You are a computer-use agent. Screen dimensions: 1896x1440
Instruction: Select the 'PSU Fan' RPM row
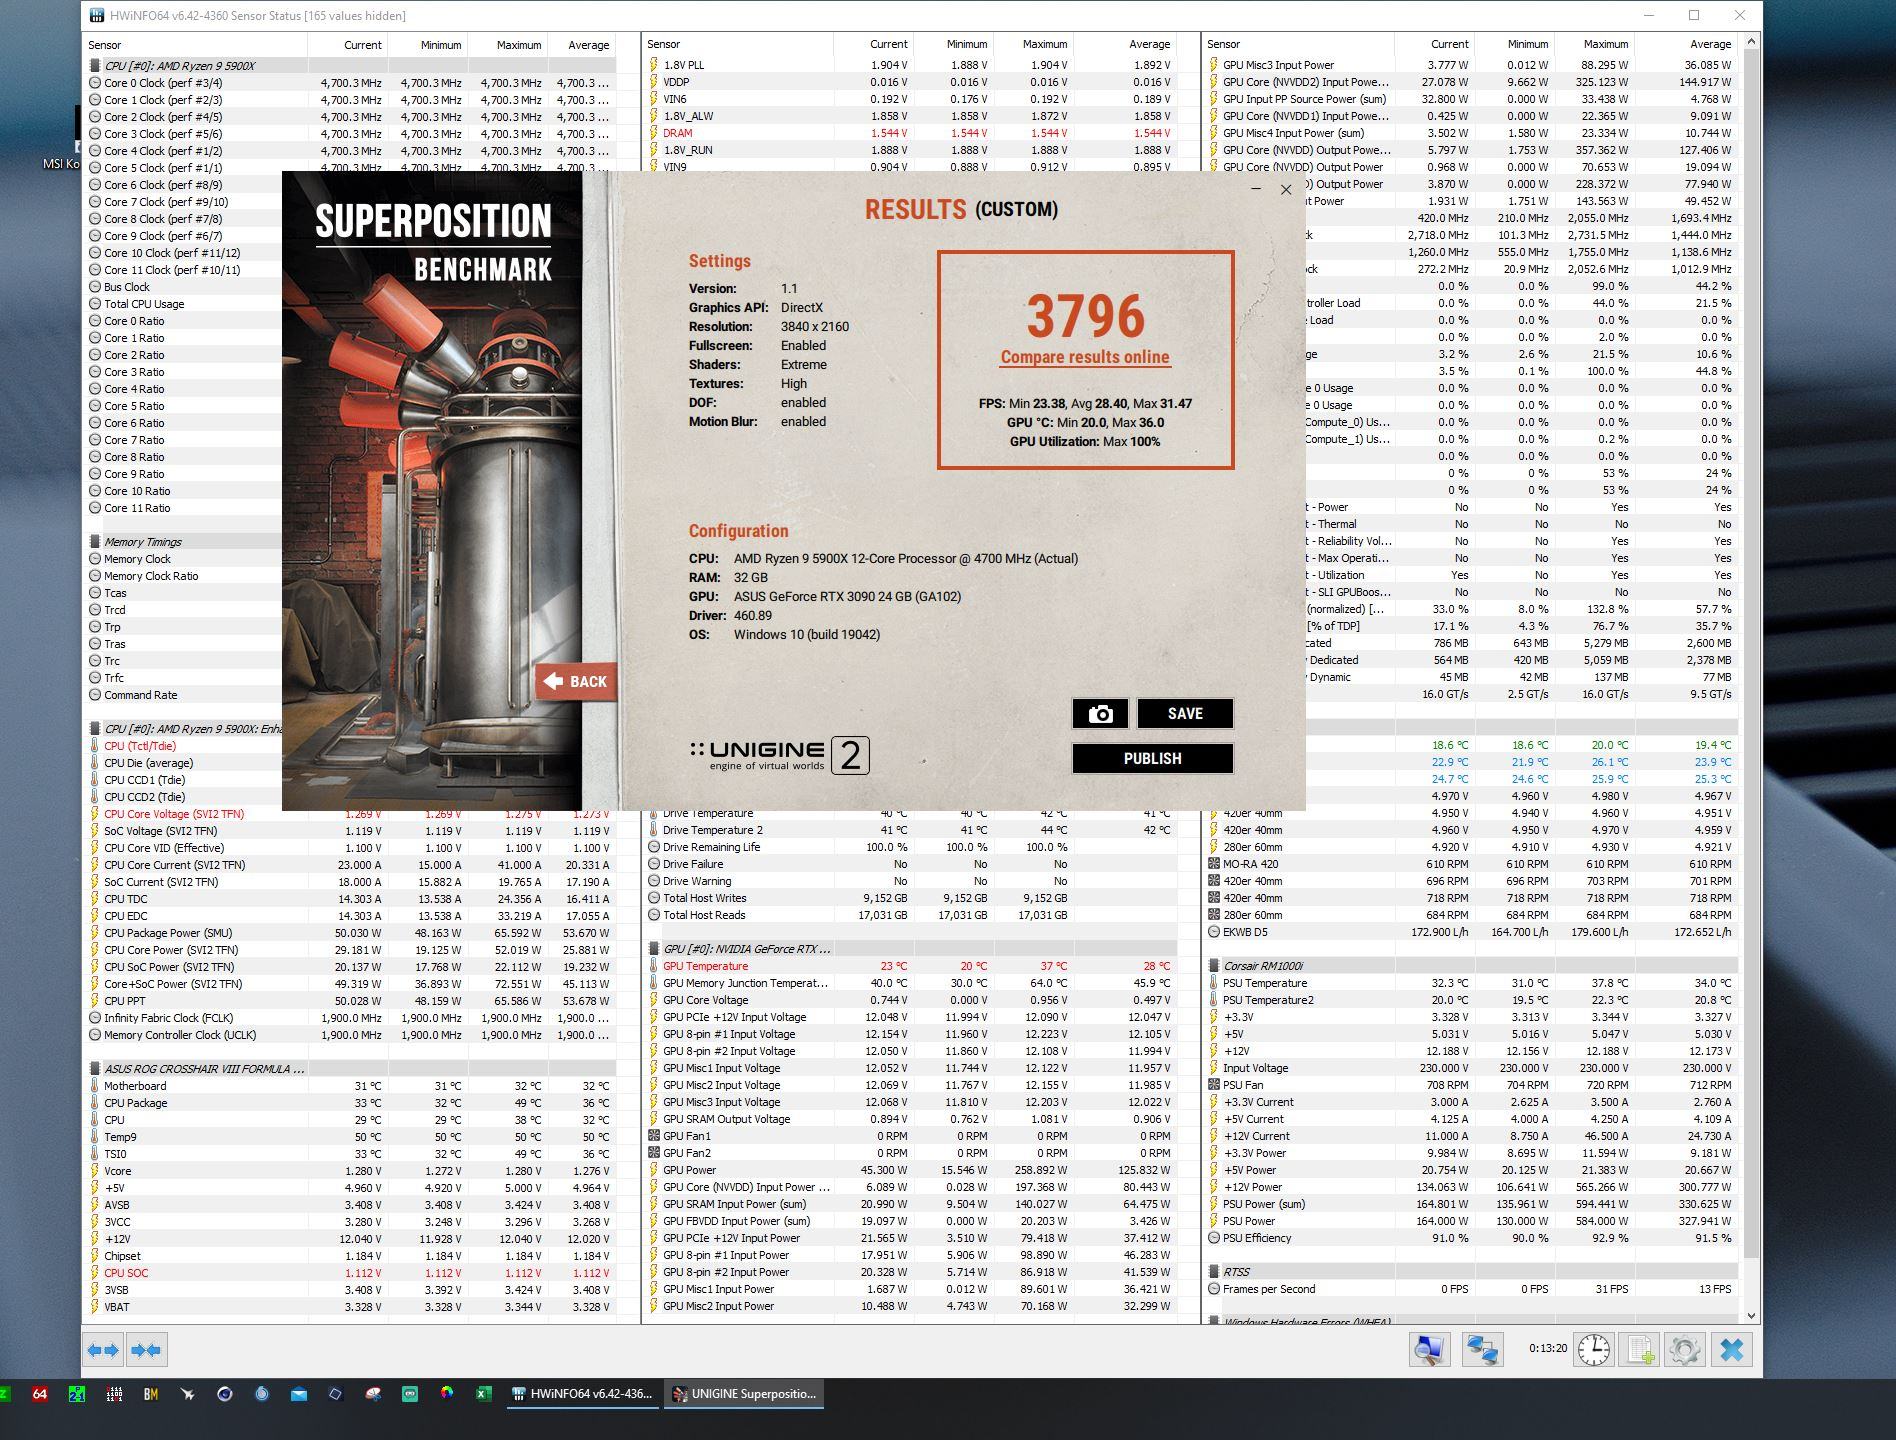click(x=1471, y=1085)
